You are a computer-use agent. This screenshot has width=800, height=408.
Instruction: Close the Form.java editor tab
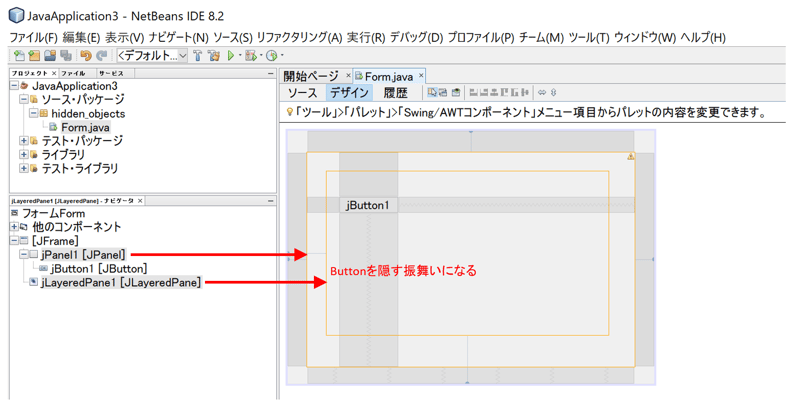421,75
